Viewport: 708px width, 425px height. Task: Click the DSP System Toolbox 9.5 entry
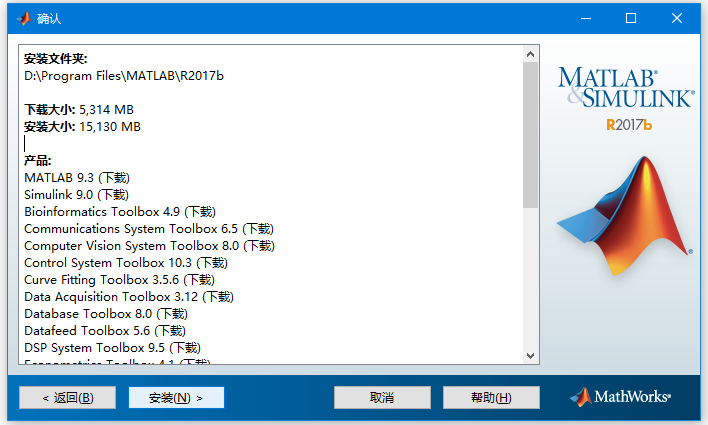pos(119,348)
